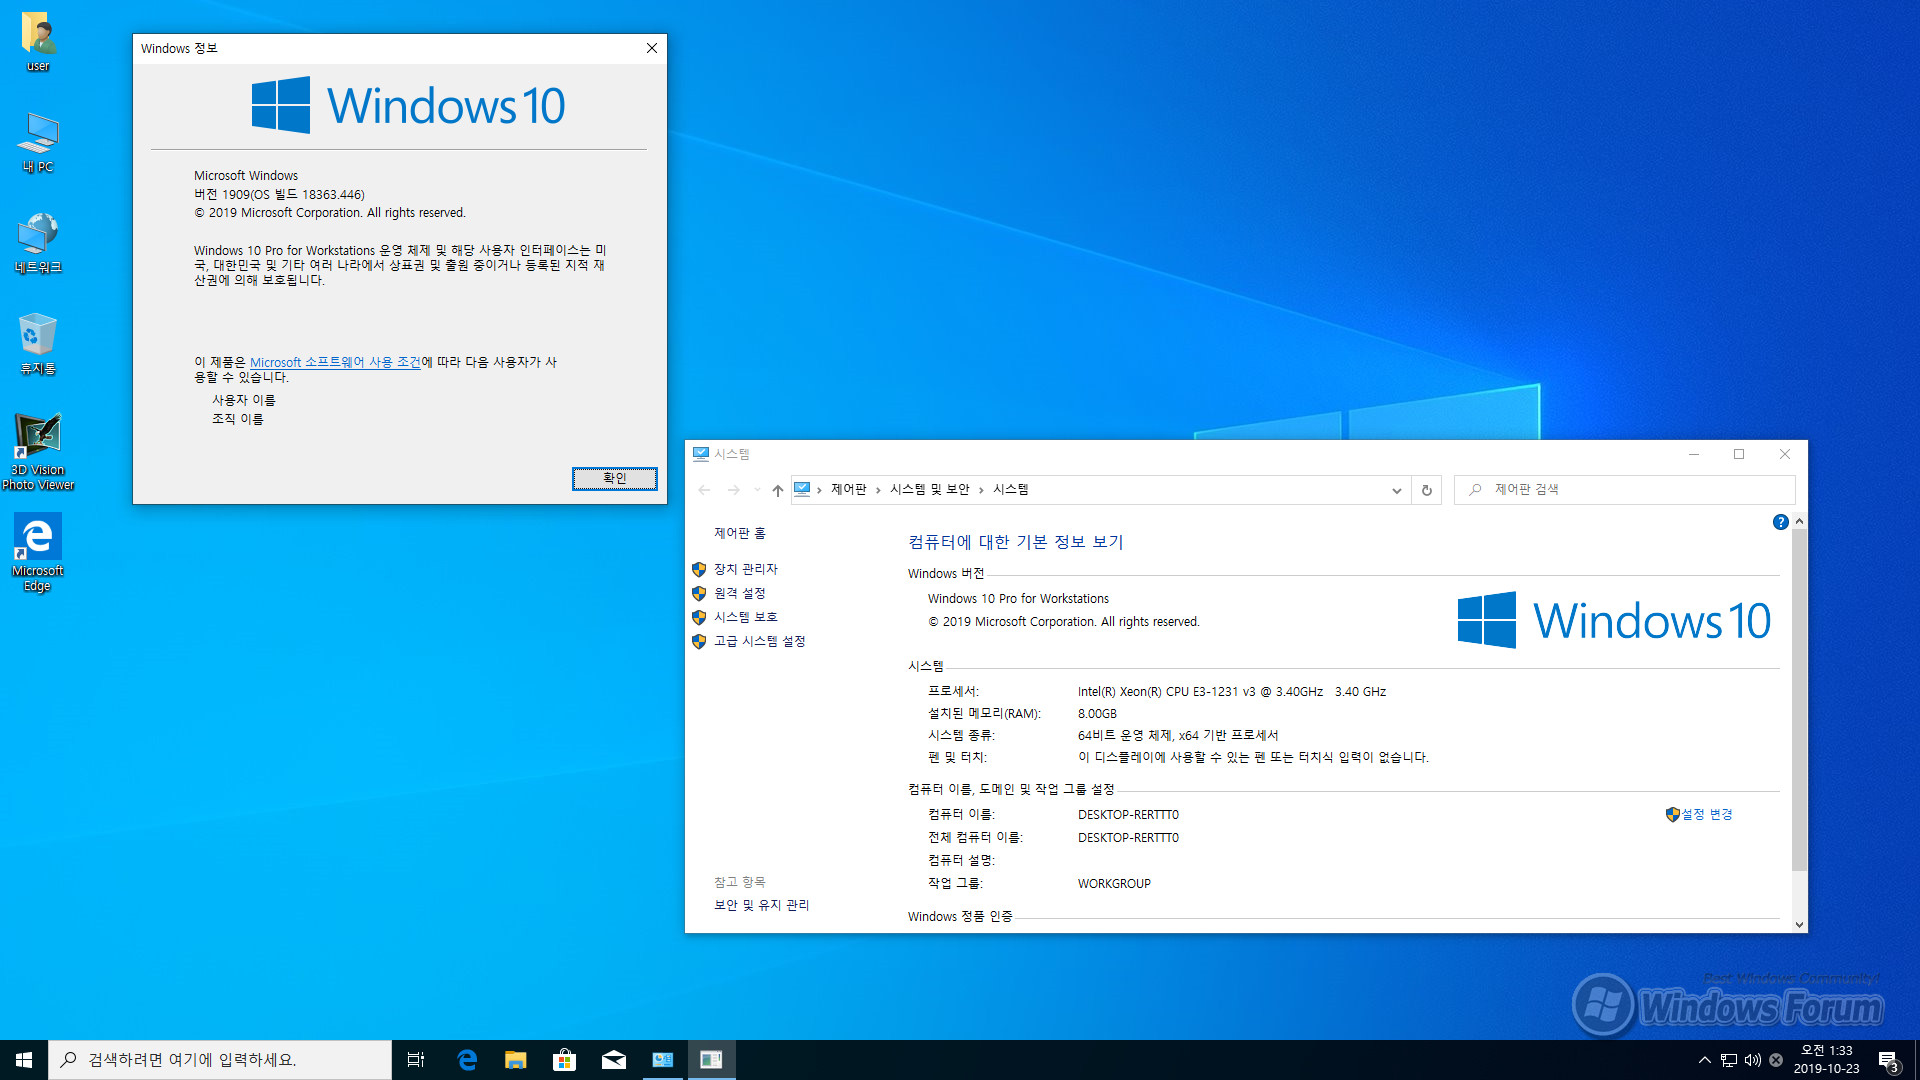Launch 3D Vision Photo Viewer shortcut
Screen dimensions: 1920x1080
coord(38,452)
